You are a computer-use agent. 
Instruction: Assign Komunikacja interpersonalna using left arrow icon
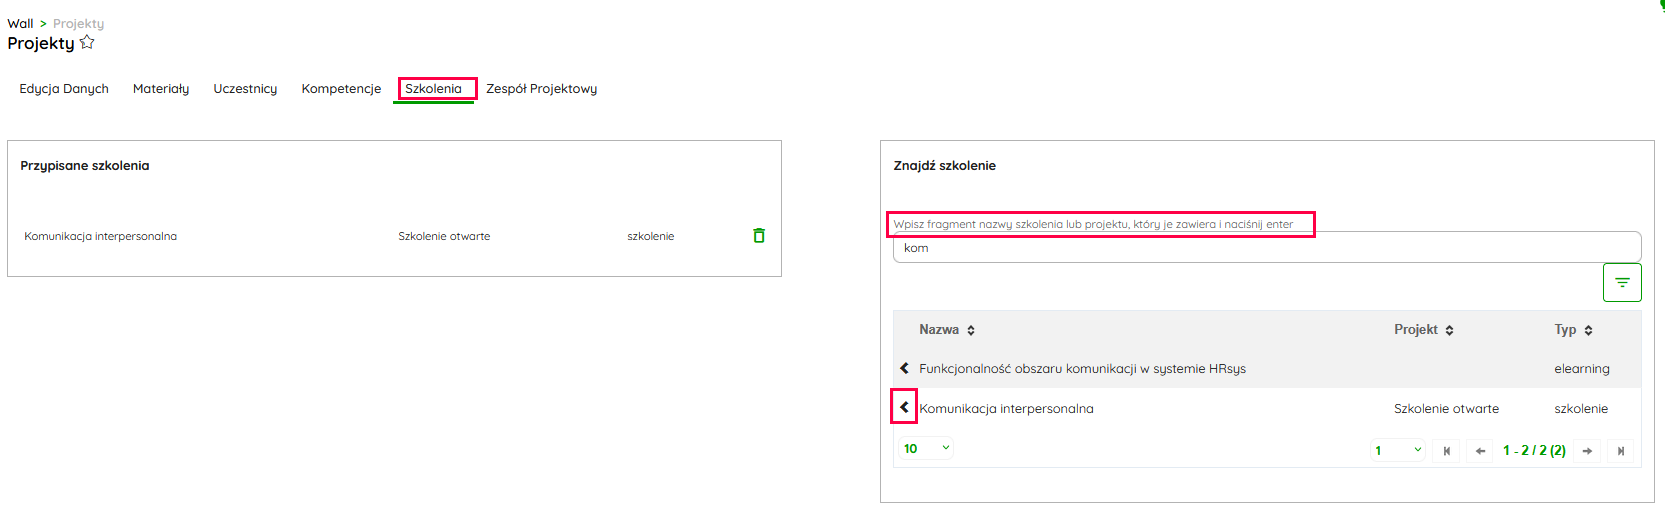[904, 408]
